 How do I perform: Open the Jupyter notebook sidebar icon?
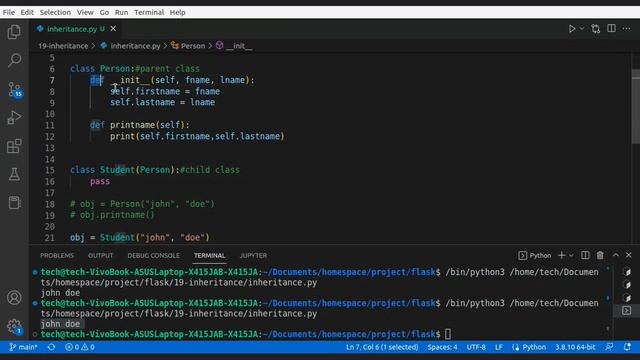(x=14, y=203)
